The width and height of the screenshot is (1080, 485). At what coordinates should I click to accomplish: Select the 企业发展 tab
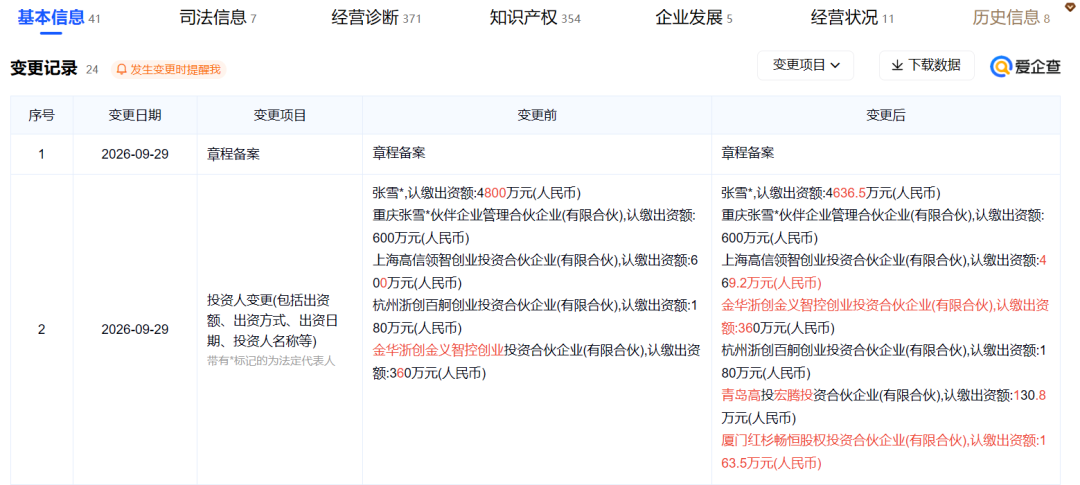pyautogui.click(x=694, y=18)
